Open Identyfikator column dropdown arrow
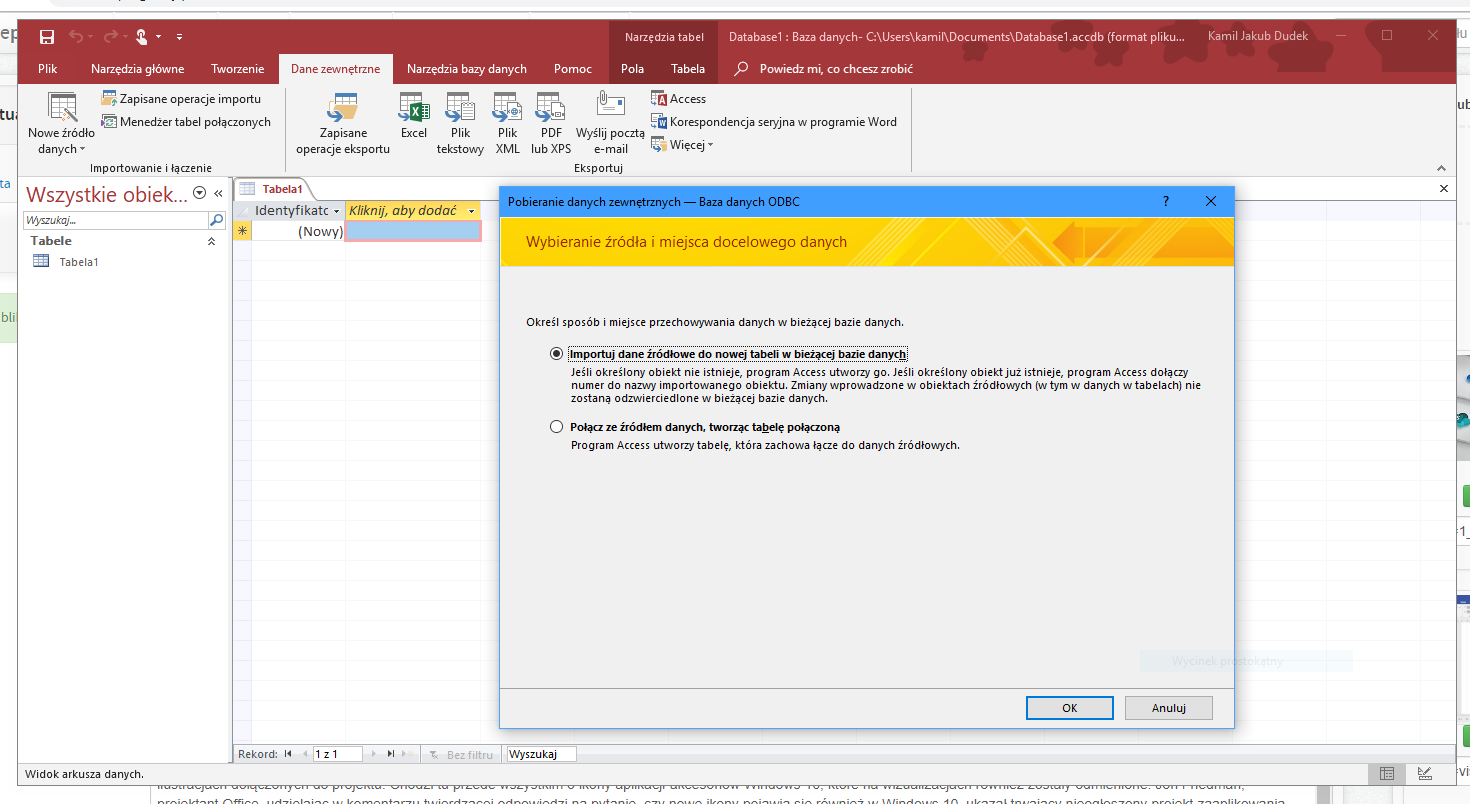Viewport: 1470px width, 804px height. coord(337,211)
